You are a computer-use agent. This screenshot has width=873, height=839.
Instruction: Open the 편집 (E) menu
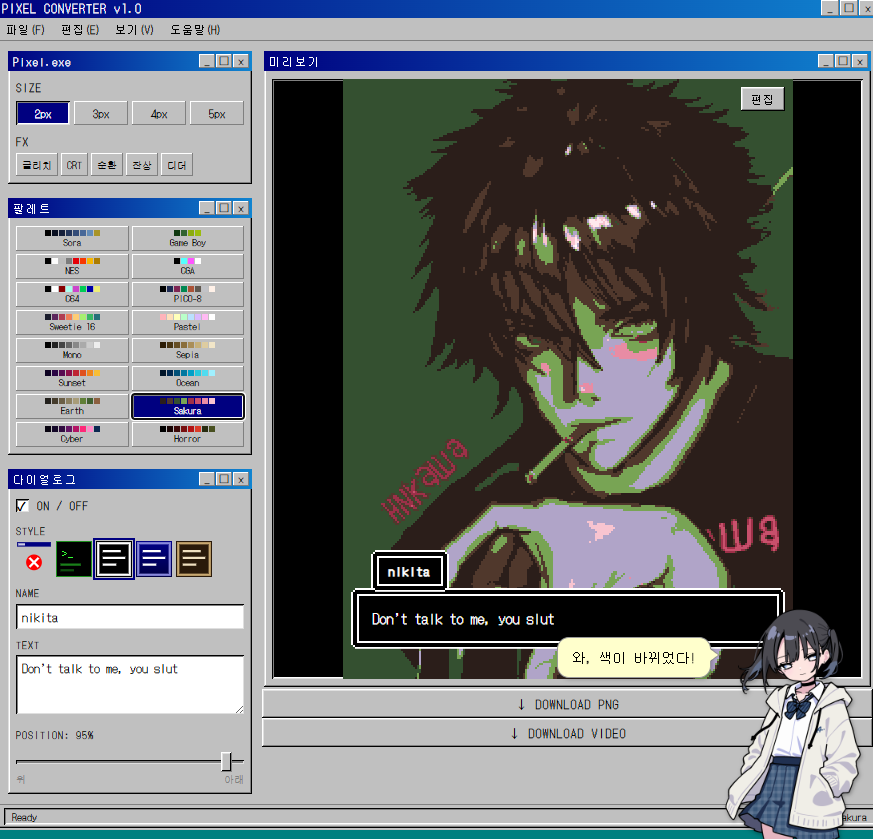pyautogui.click(x=80, y=30)
